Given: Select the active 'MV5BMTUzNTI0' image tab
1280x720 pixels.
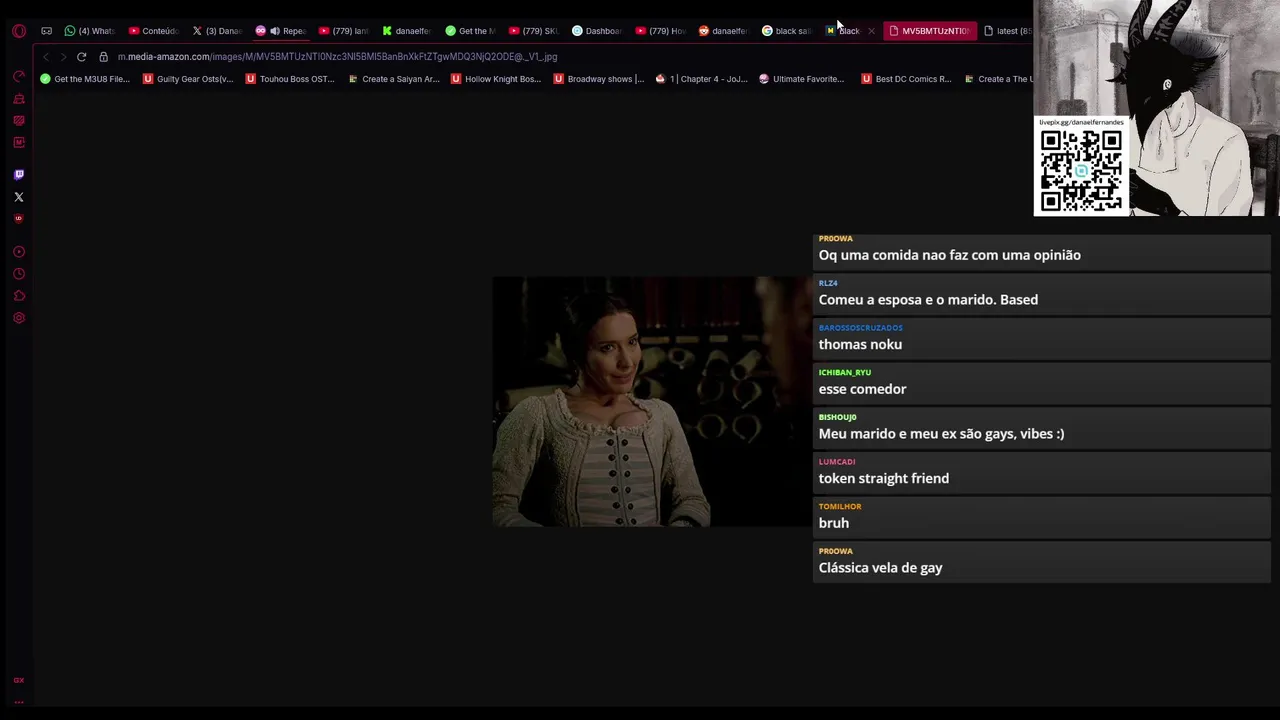Looking at the screenshot, I should coord(929,31).
